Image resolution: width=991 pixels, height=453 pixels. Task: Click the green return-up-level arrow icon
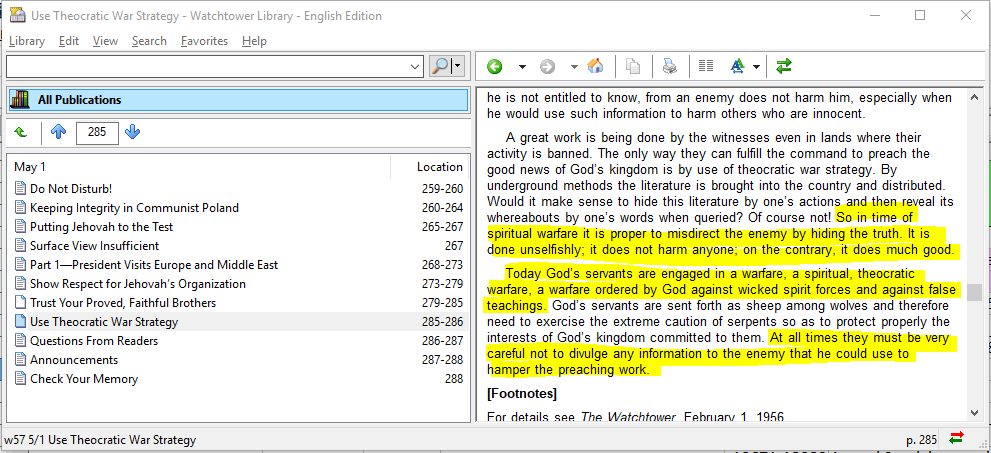(21, 132)
